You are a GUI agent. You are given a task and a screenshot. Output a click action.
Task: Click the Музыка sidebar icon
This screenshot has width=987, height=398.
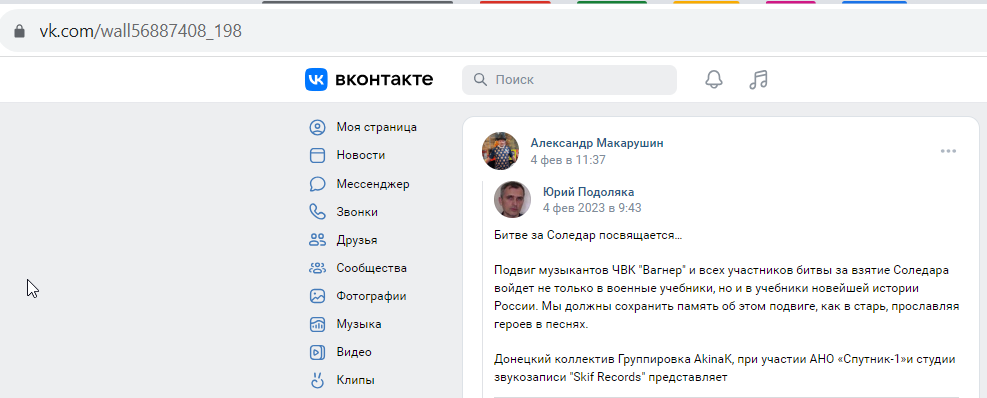(317, 324)
